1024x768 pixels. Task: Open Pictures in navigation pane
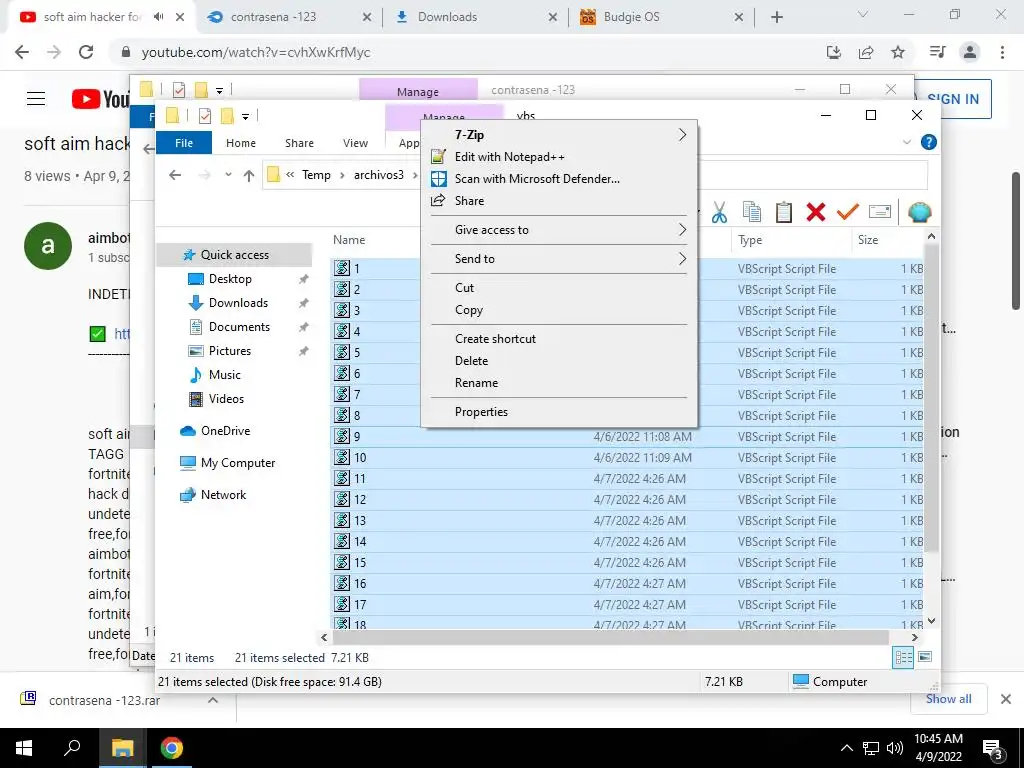coord(230,351)
